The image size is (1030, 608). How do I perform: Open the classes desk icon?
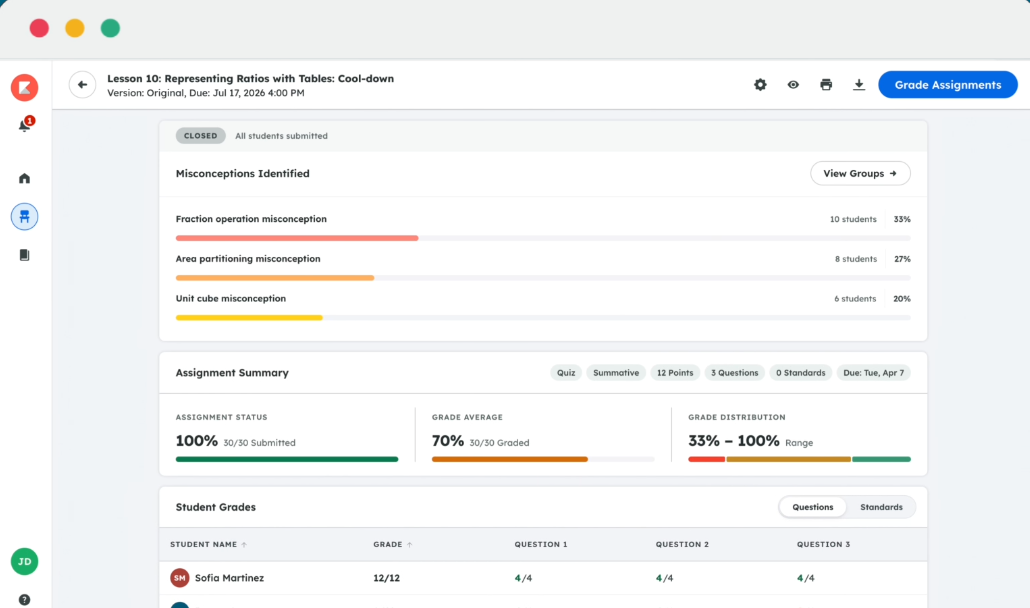pos(24,217)
